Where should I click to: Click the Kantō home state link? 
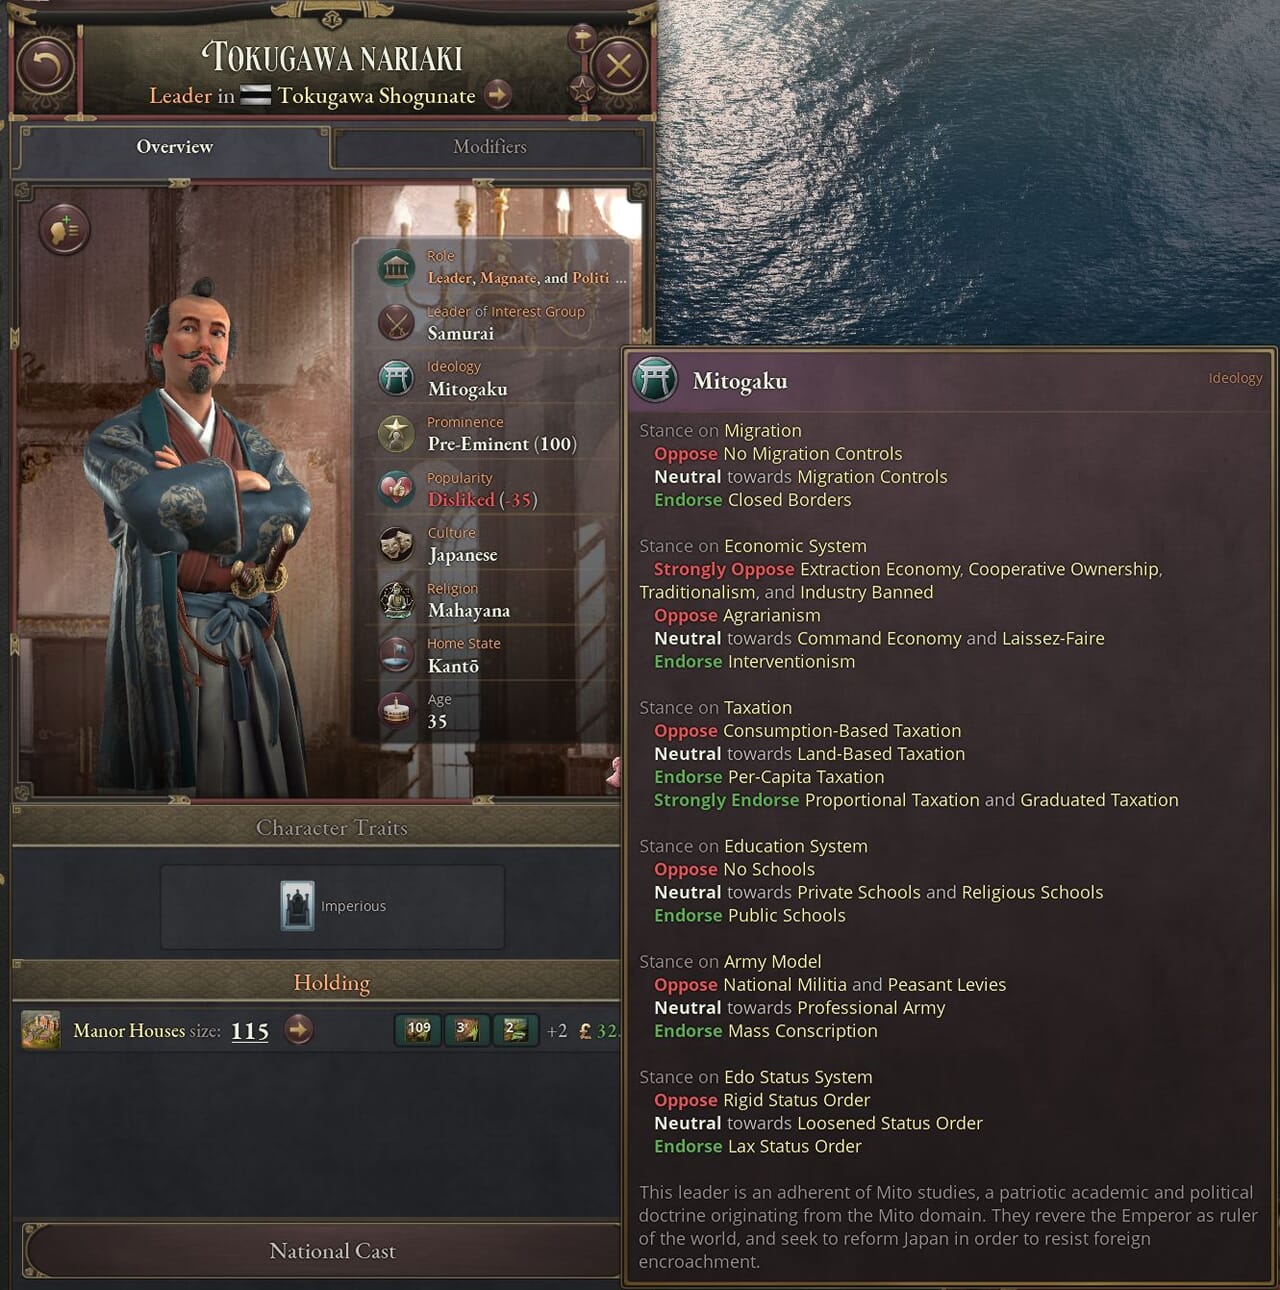[453, 666]
